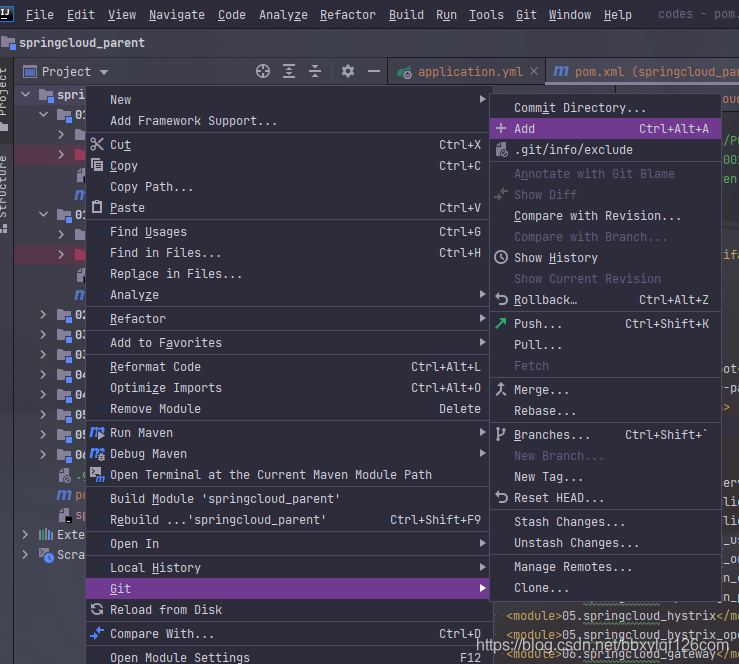Expand the Open In submenu arrow
The image size is (739, 664).
[482, 543]
